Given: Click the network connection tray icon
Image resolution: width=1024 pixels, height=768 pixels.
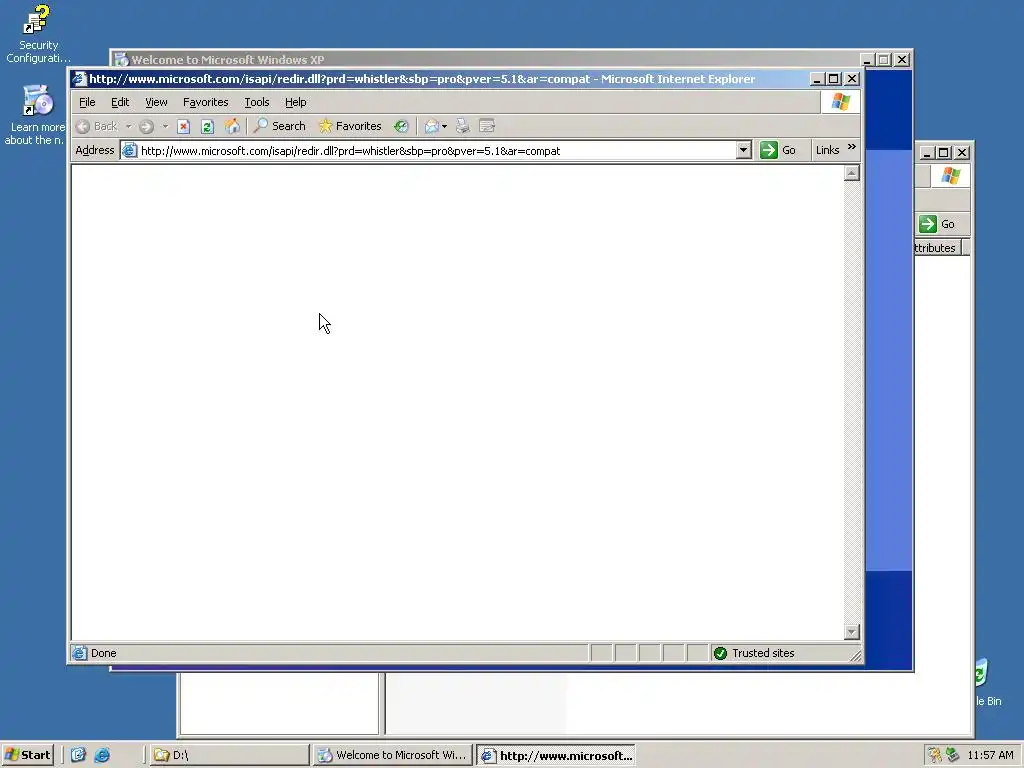Looking at the screenshot, I should (x=953, y=755).
